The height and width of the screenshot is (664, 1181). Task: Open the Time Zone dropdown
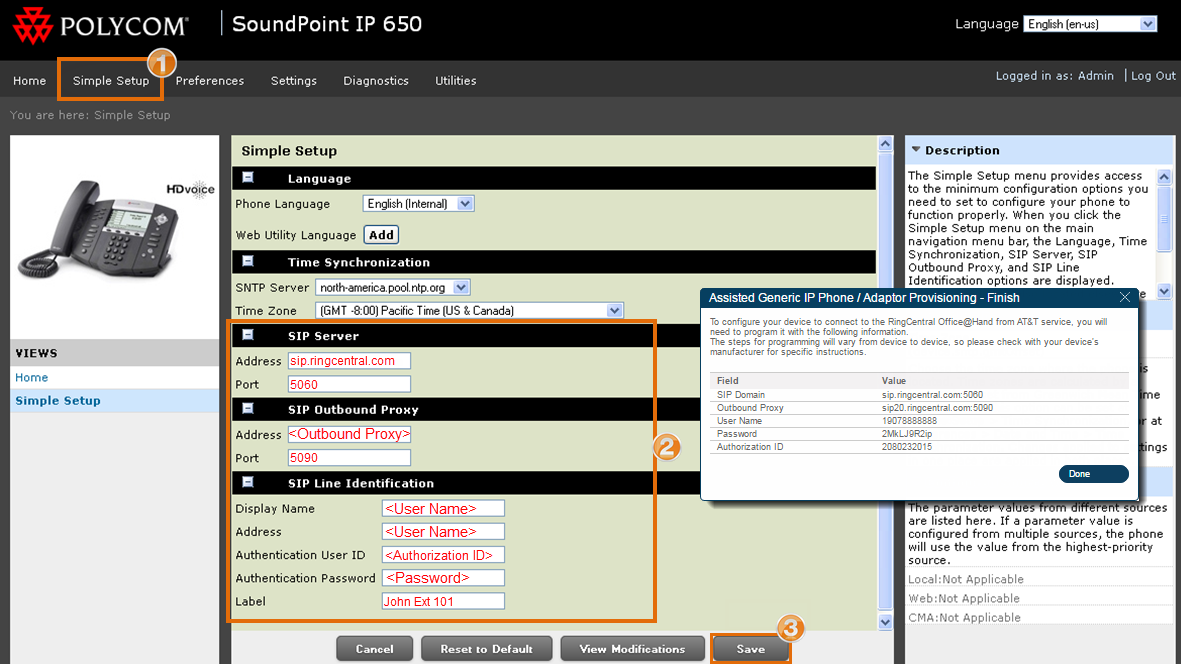pos(469,310)
